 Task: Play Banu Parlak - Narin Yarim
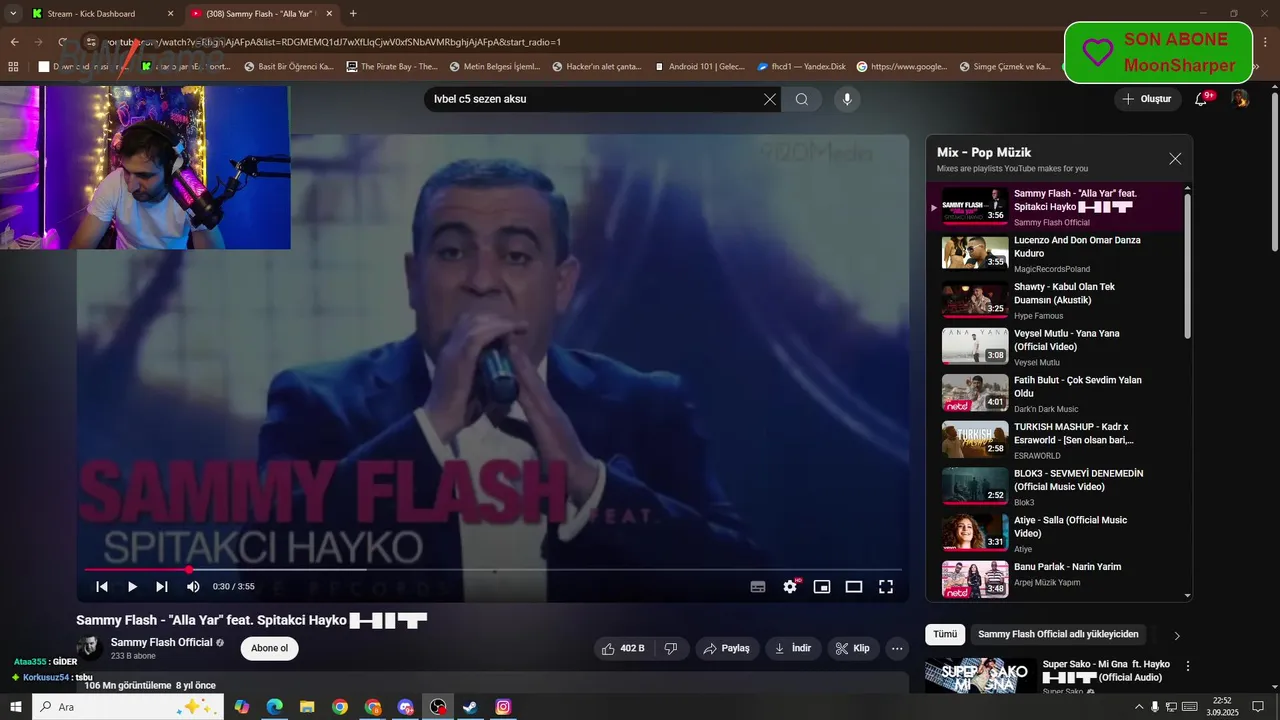(x=1058, y=579)
